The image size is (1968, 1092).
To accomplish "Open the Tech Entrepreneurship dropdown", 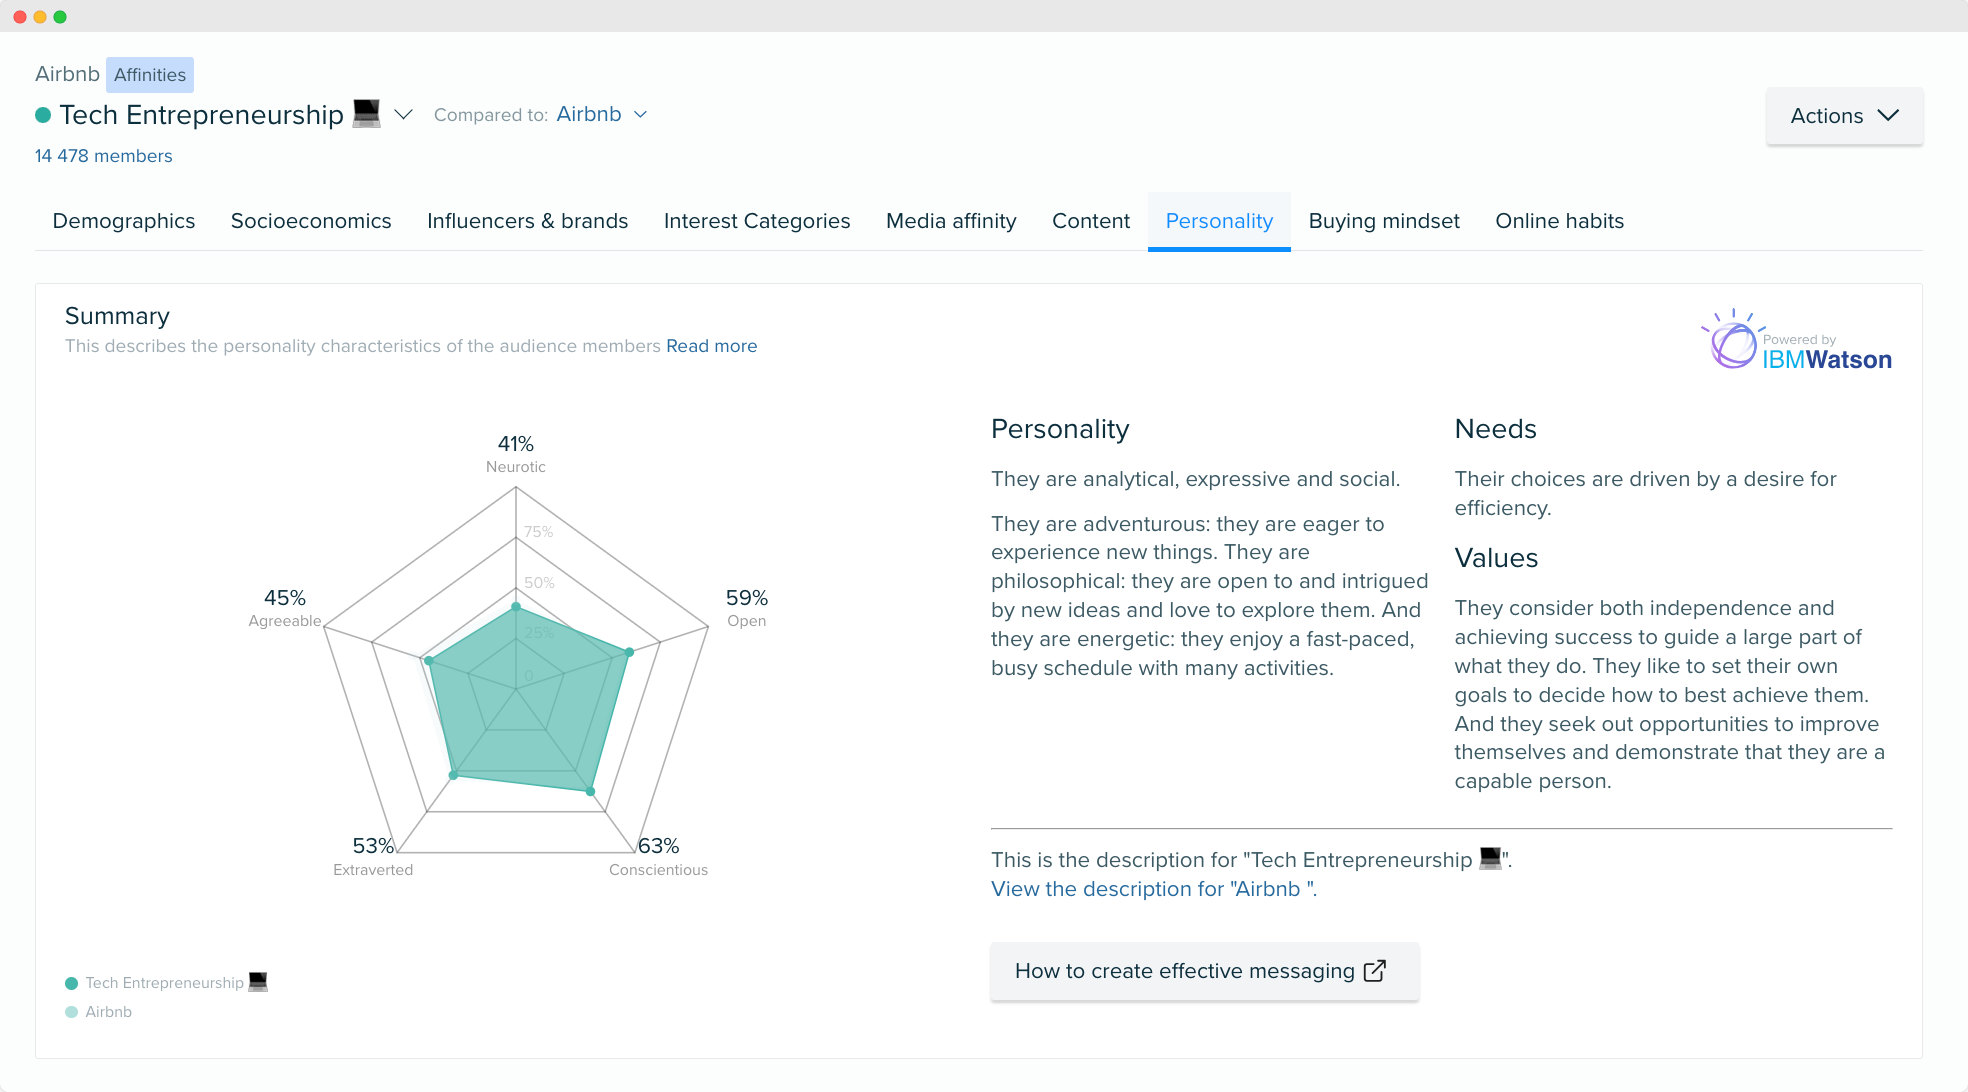I will (x=403, y=114).
